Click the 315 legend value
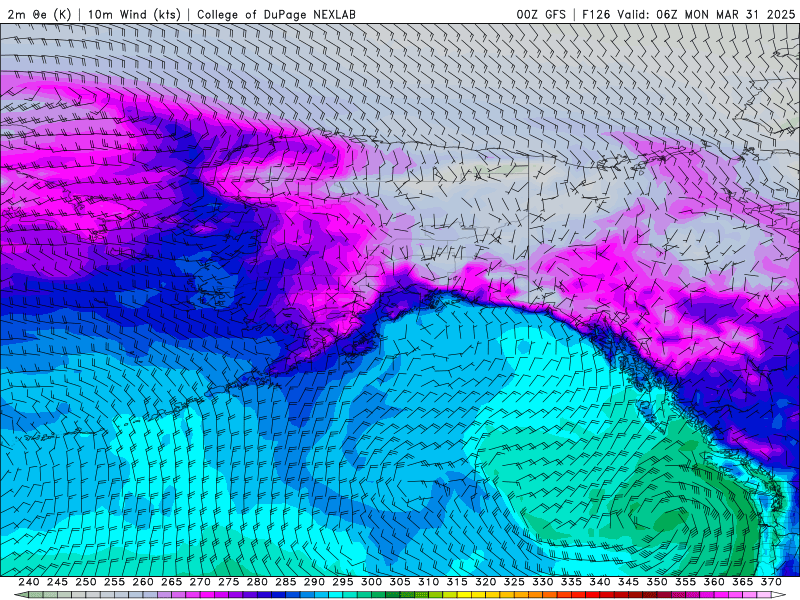800x600 pixels. coord(457,582)
